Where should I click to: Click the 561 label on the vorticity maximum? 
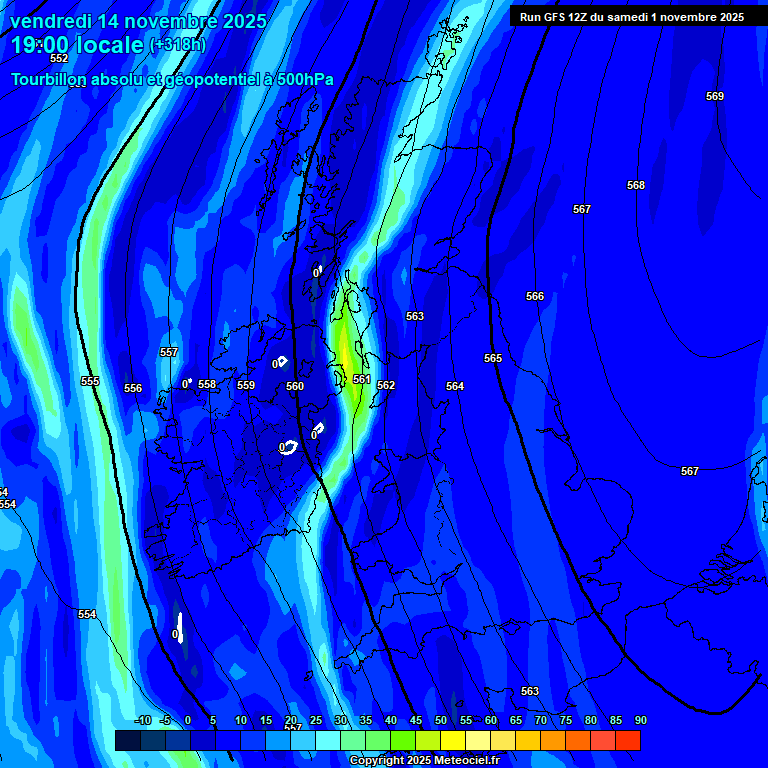(362, 380)
